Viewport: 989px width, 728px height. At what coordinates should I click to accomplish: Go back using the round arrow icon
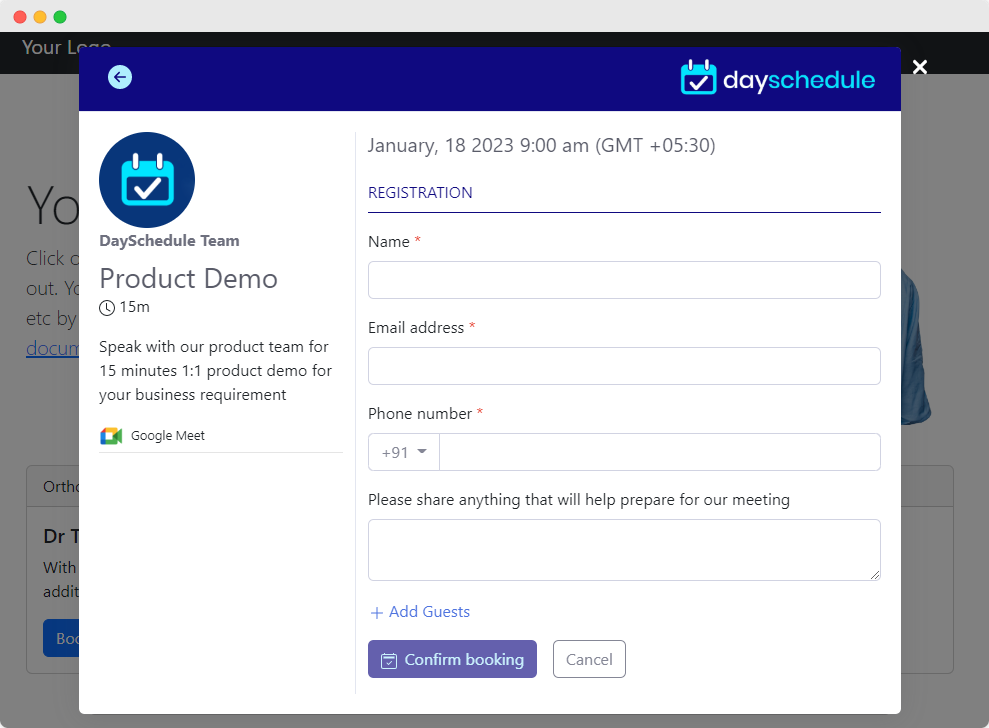(120, 77)
